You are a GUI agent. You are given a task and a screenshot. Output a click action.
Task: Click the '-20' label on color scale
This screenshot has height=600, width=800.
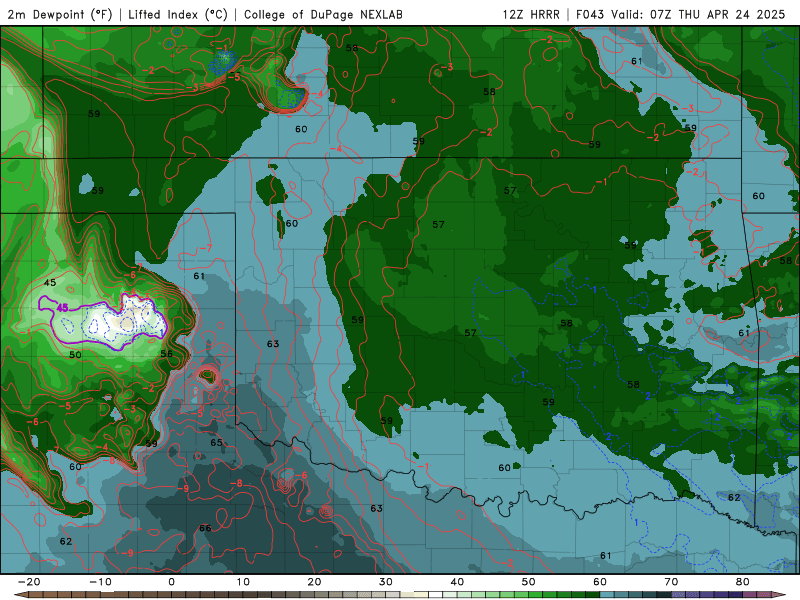pyautogui.click(x=29, y=582)
